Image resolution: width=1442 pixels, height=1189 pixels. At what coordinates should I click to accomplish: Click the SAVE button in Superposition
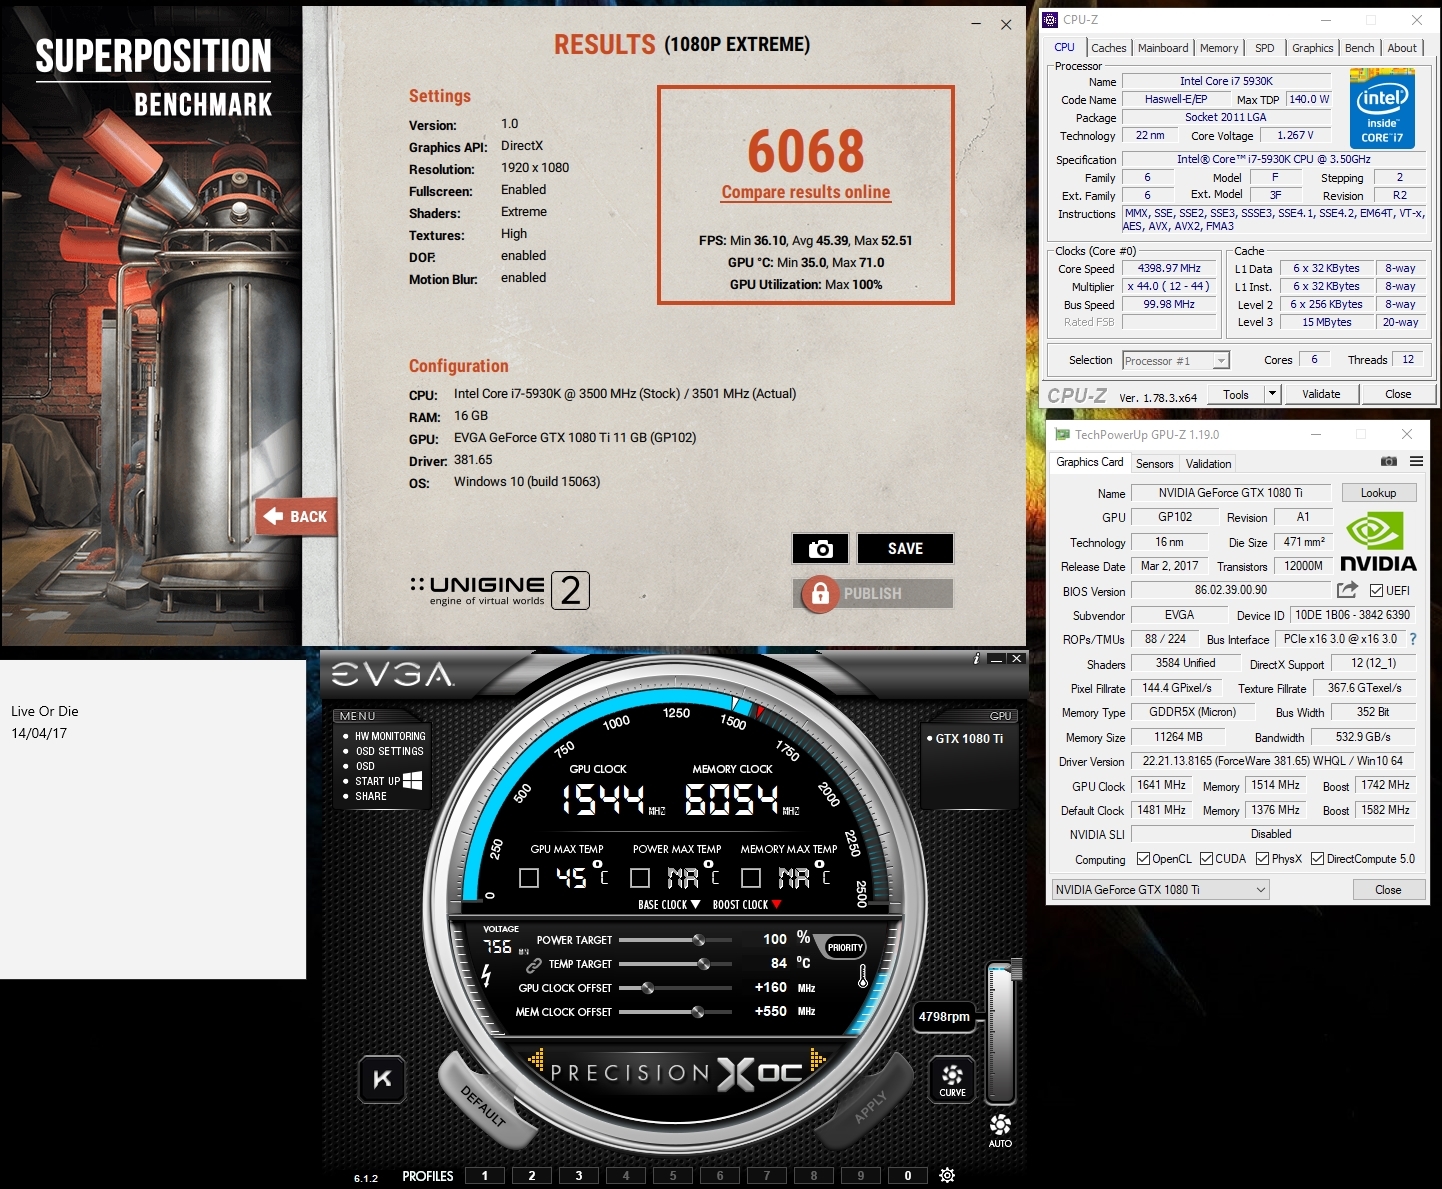(x=905, y=549)
